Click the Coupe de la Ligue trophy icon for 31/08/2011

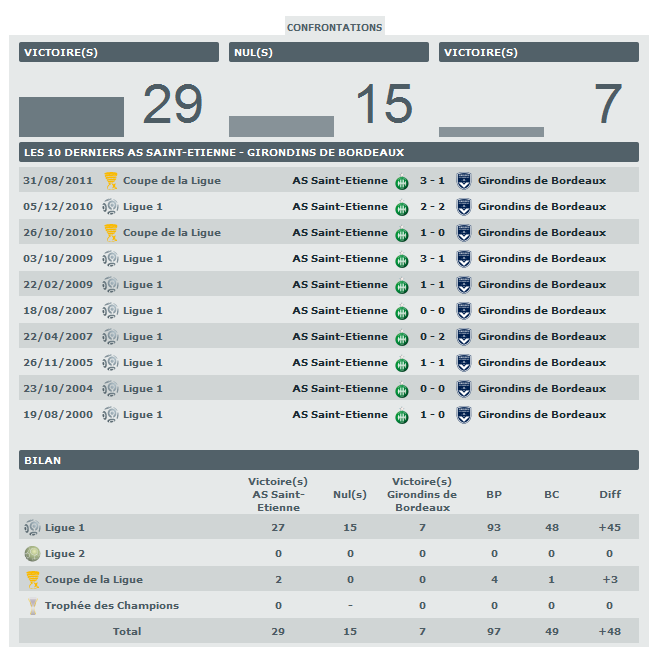click(x=111, y=181)
